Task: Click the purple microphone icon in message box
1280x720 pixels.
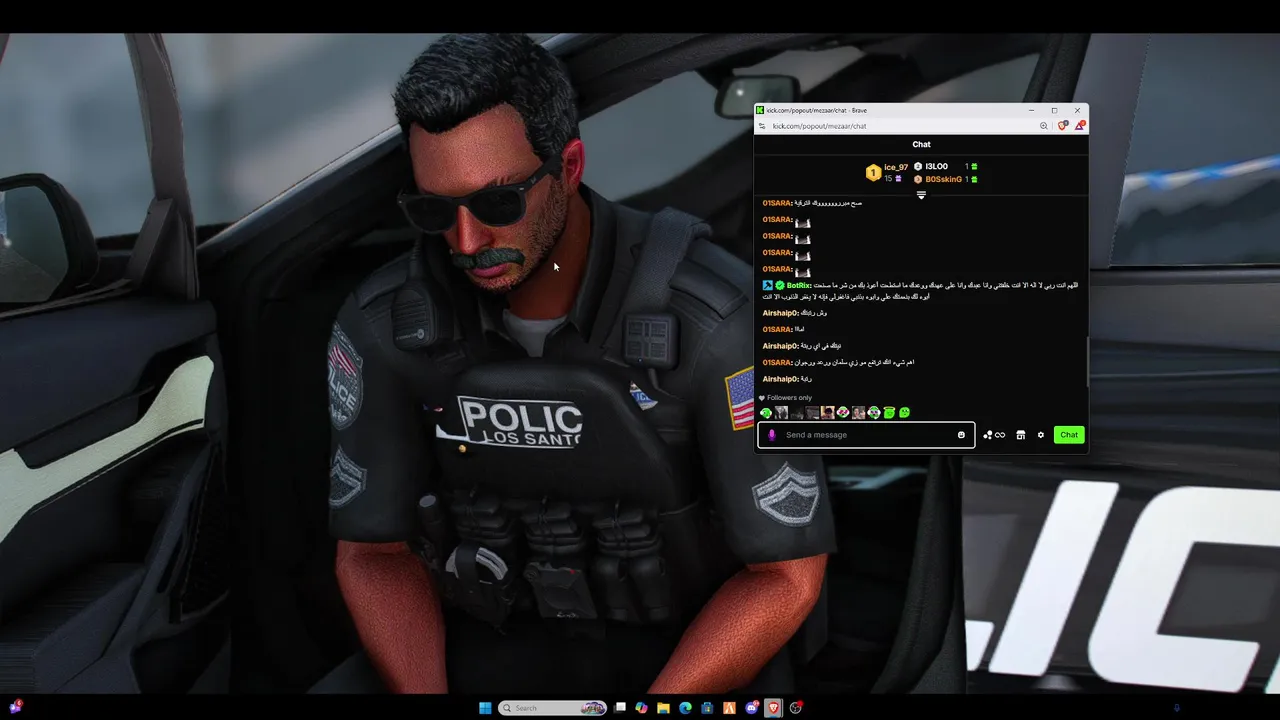Action: [x=771, y=435]
